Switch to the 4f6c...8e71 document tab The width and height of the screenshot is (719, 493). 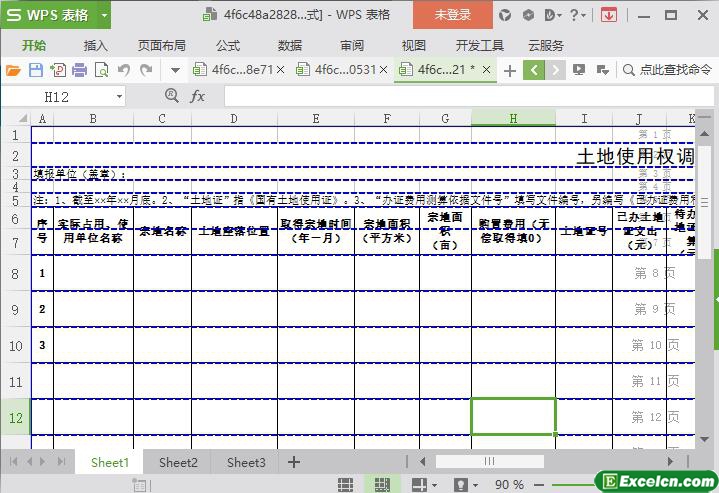pyautogui.click(x=242, y=70)
